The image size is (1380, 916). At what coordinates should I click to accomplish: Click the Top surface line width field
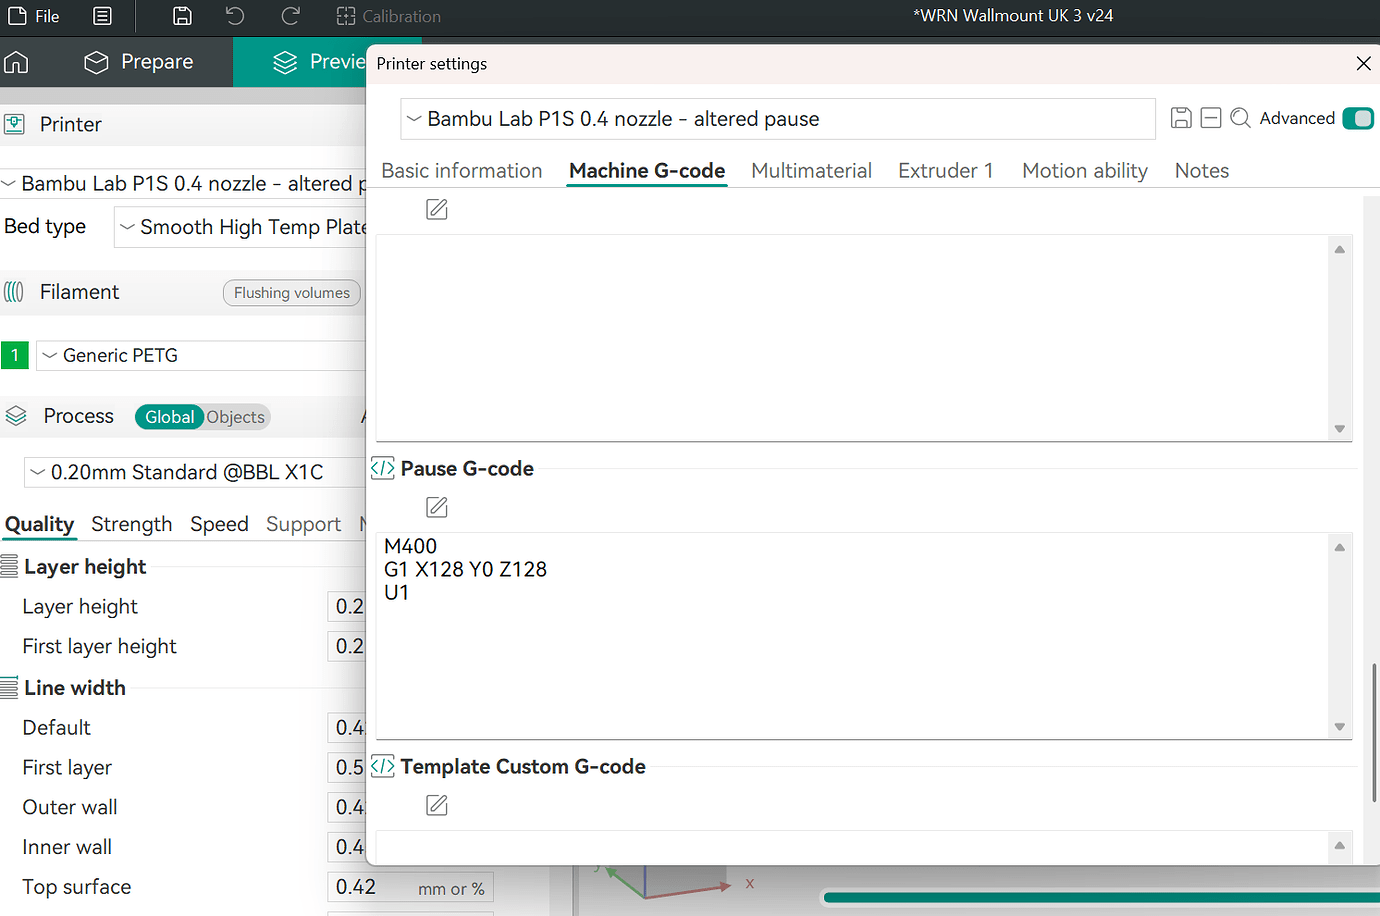(x=410, y=887)
